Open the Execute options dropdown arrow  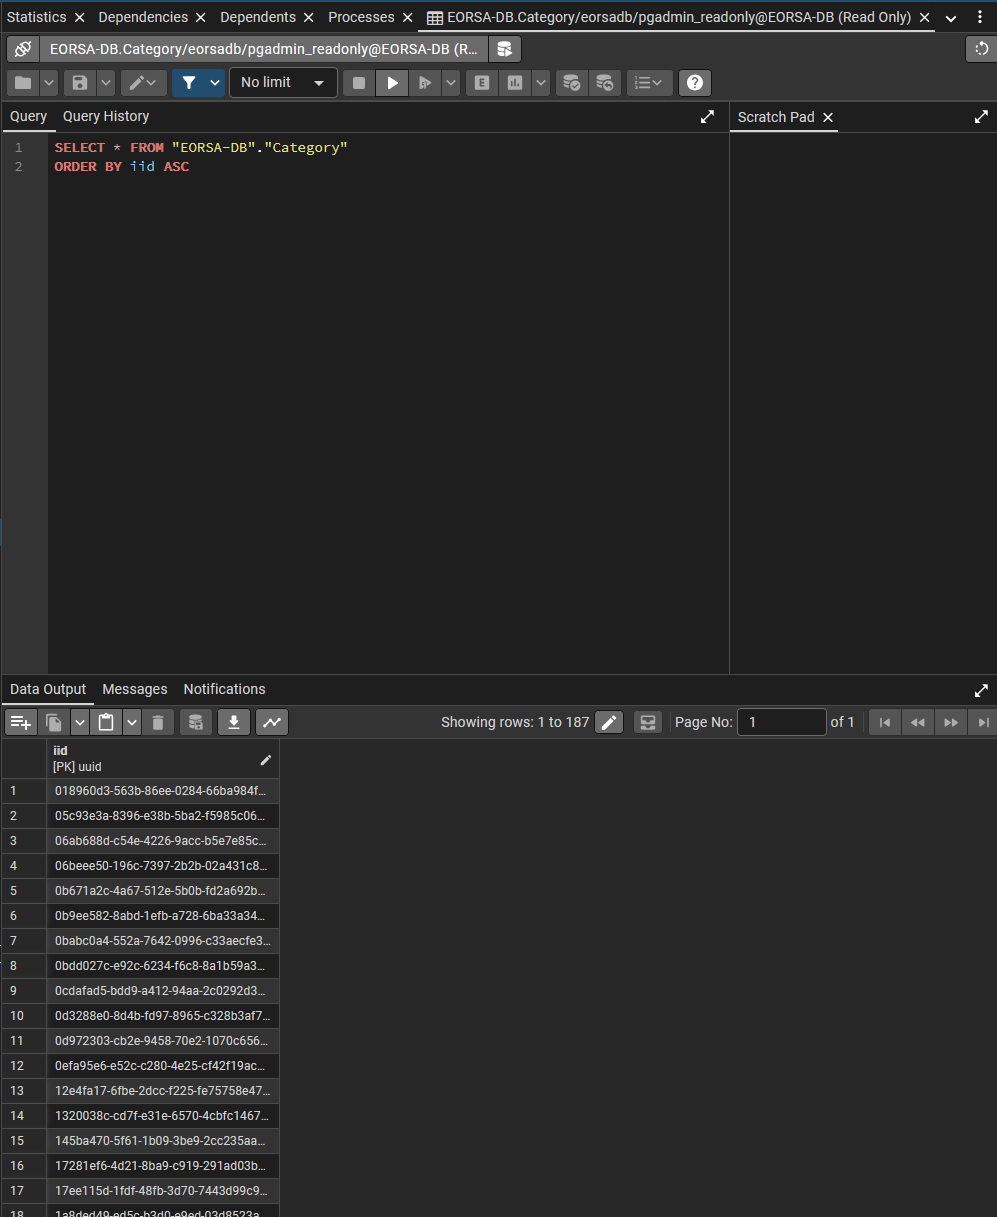pos(451,83)
